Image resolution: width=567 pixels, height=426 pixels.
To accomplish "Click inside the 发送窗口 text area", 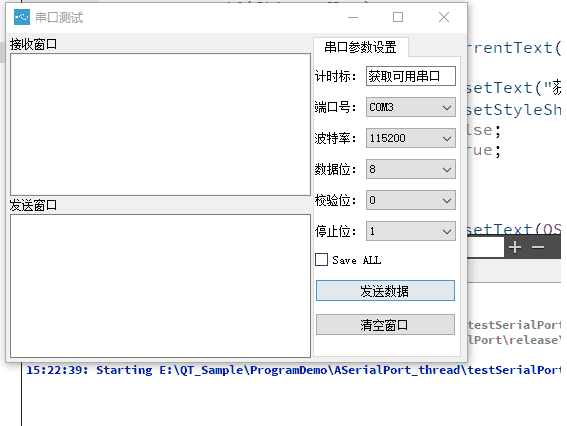I will click(161, 286).
